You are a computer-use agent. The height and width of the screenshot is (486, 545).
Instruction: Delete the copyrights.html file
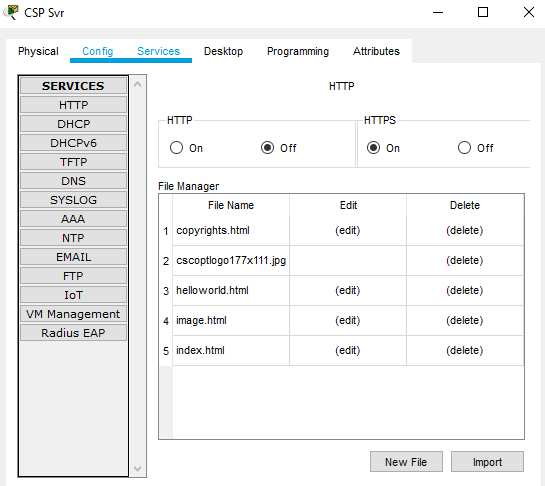465,230
